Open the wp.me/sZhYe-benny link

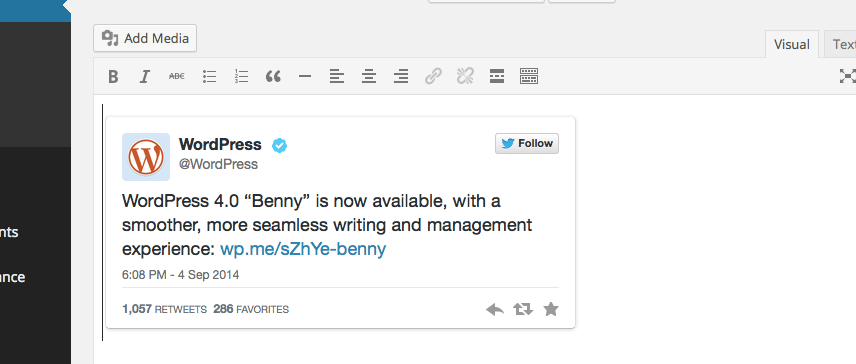[x=303, y=249]
